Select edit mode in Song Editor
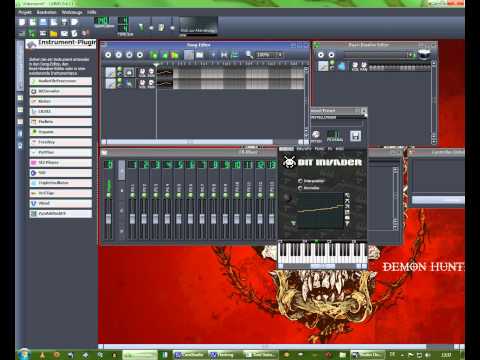 point(199,55)
